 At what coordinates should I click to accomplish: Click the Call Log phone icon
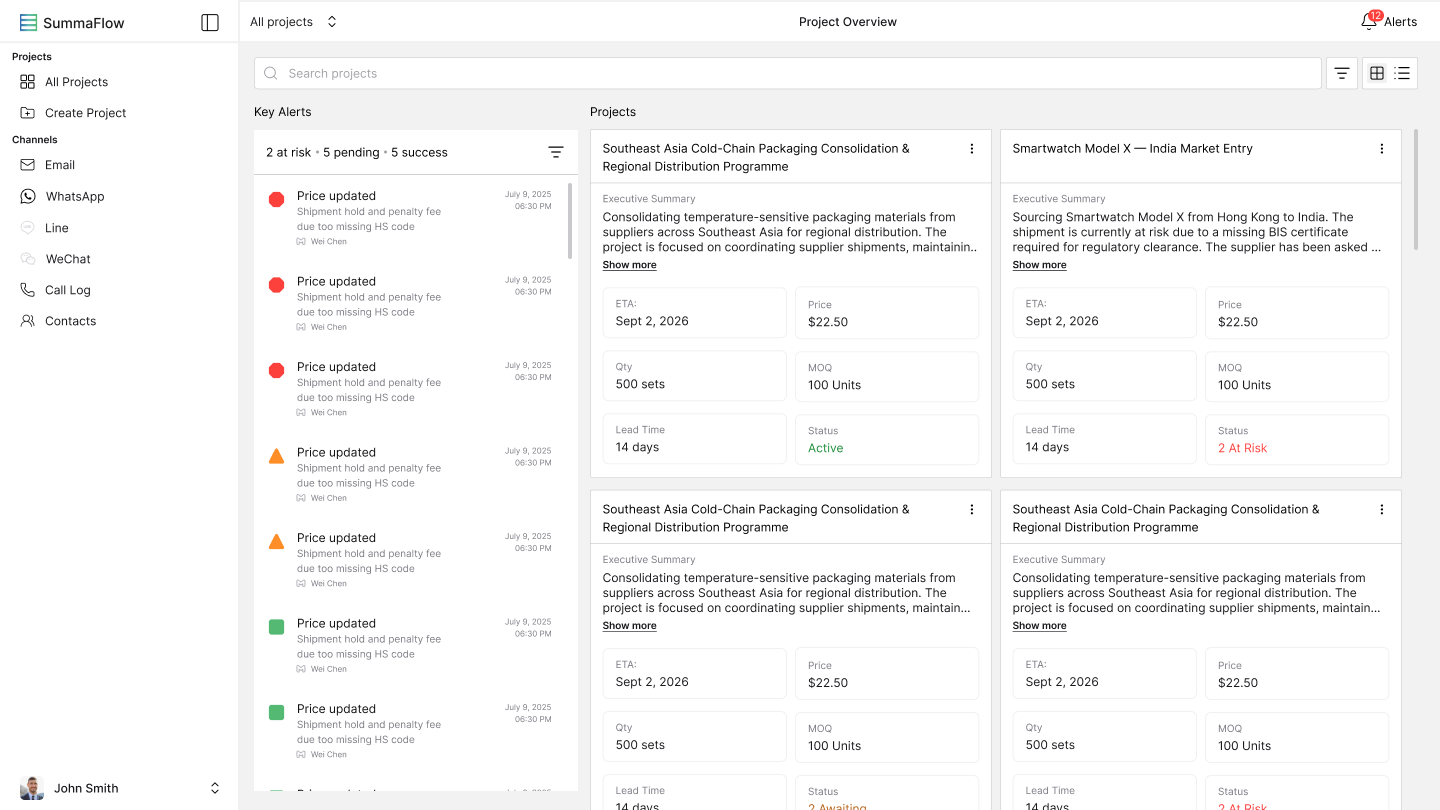(27, 290)
